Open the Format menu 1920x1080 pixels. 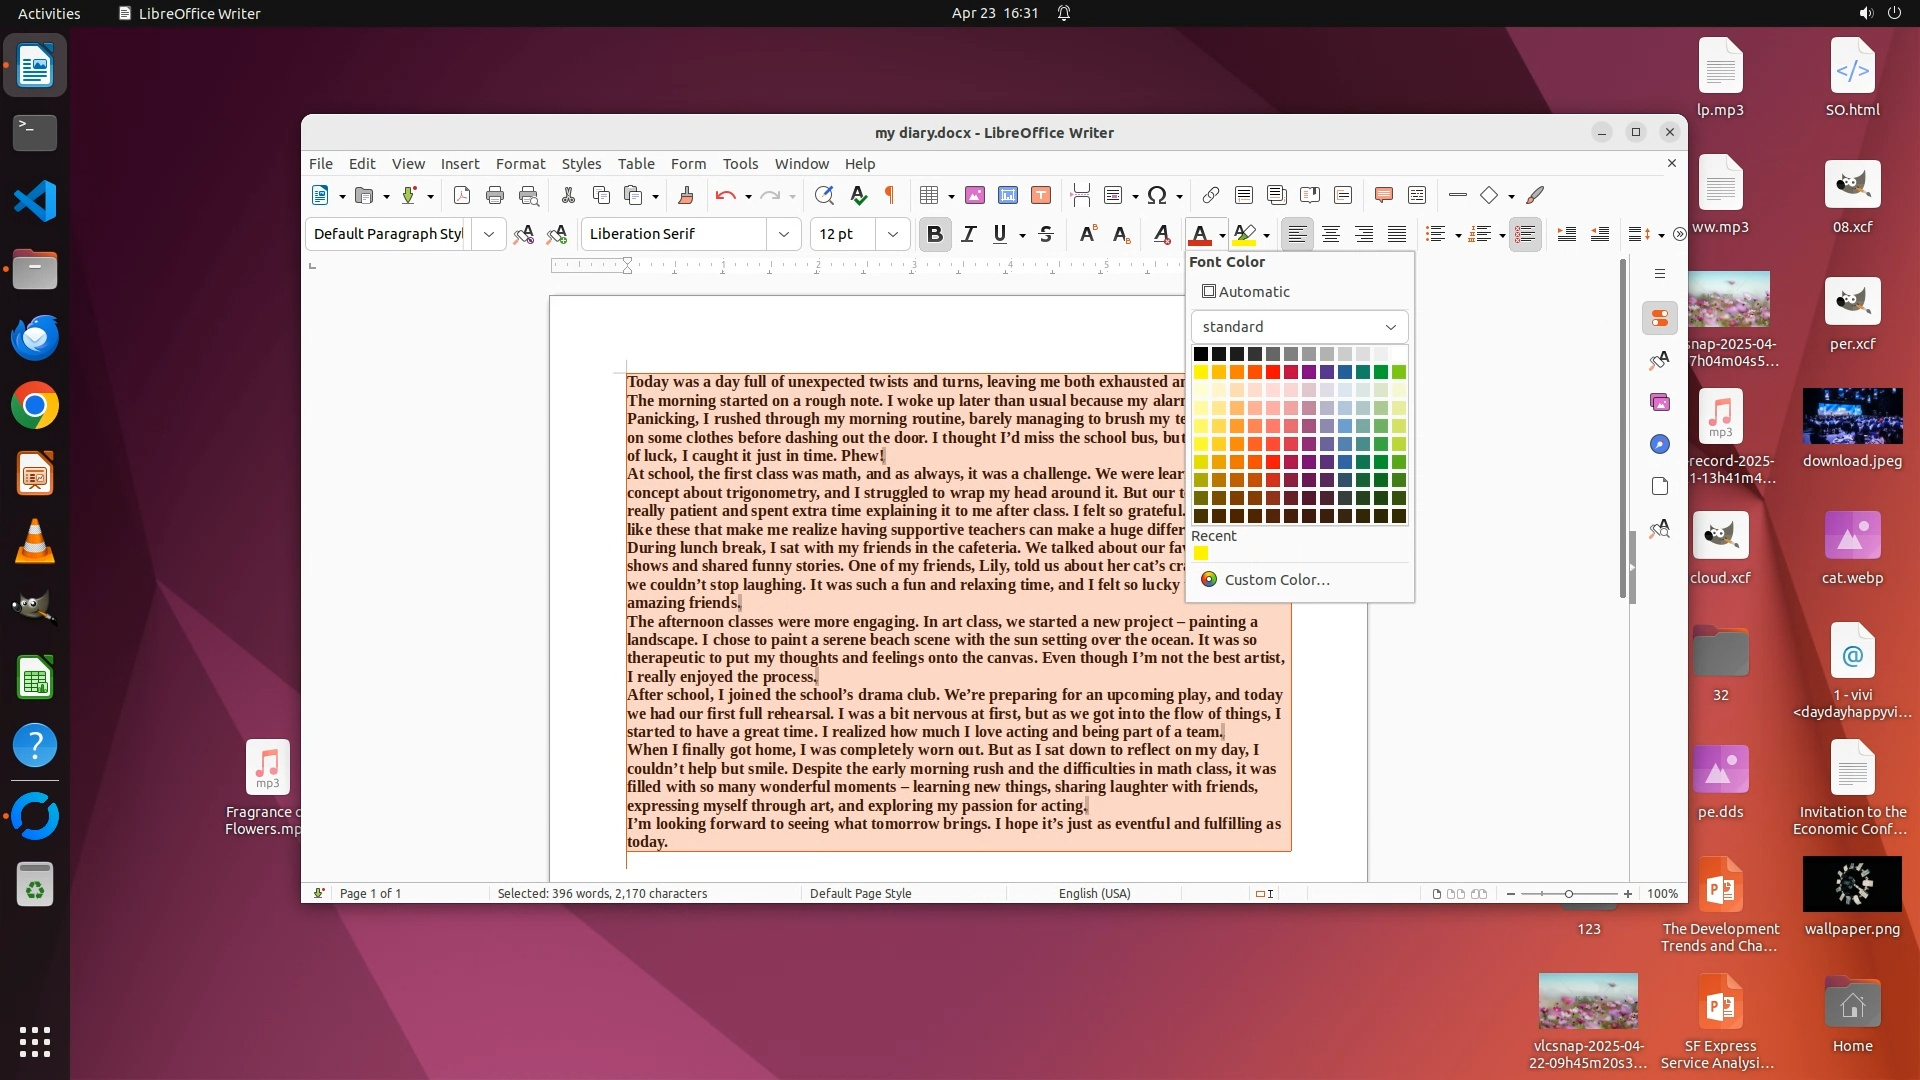[520, 163]
